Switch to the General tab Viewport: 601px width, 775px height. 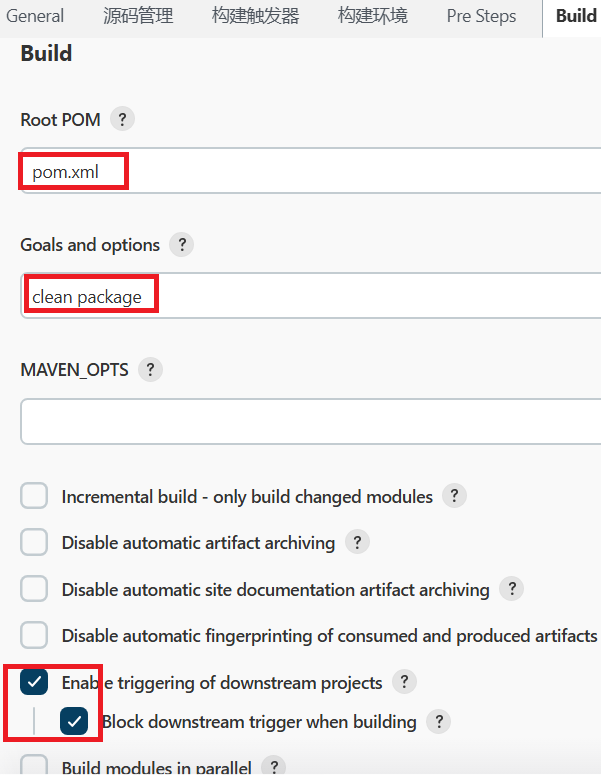coord(35,16)
